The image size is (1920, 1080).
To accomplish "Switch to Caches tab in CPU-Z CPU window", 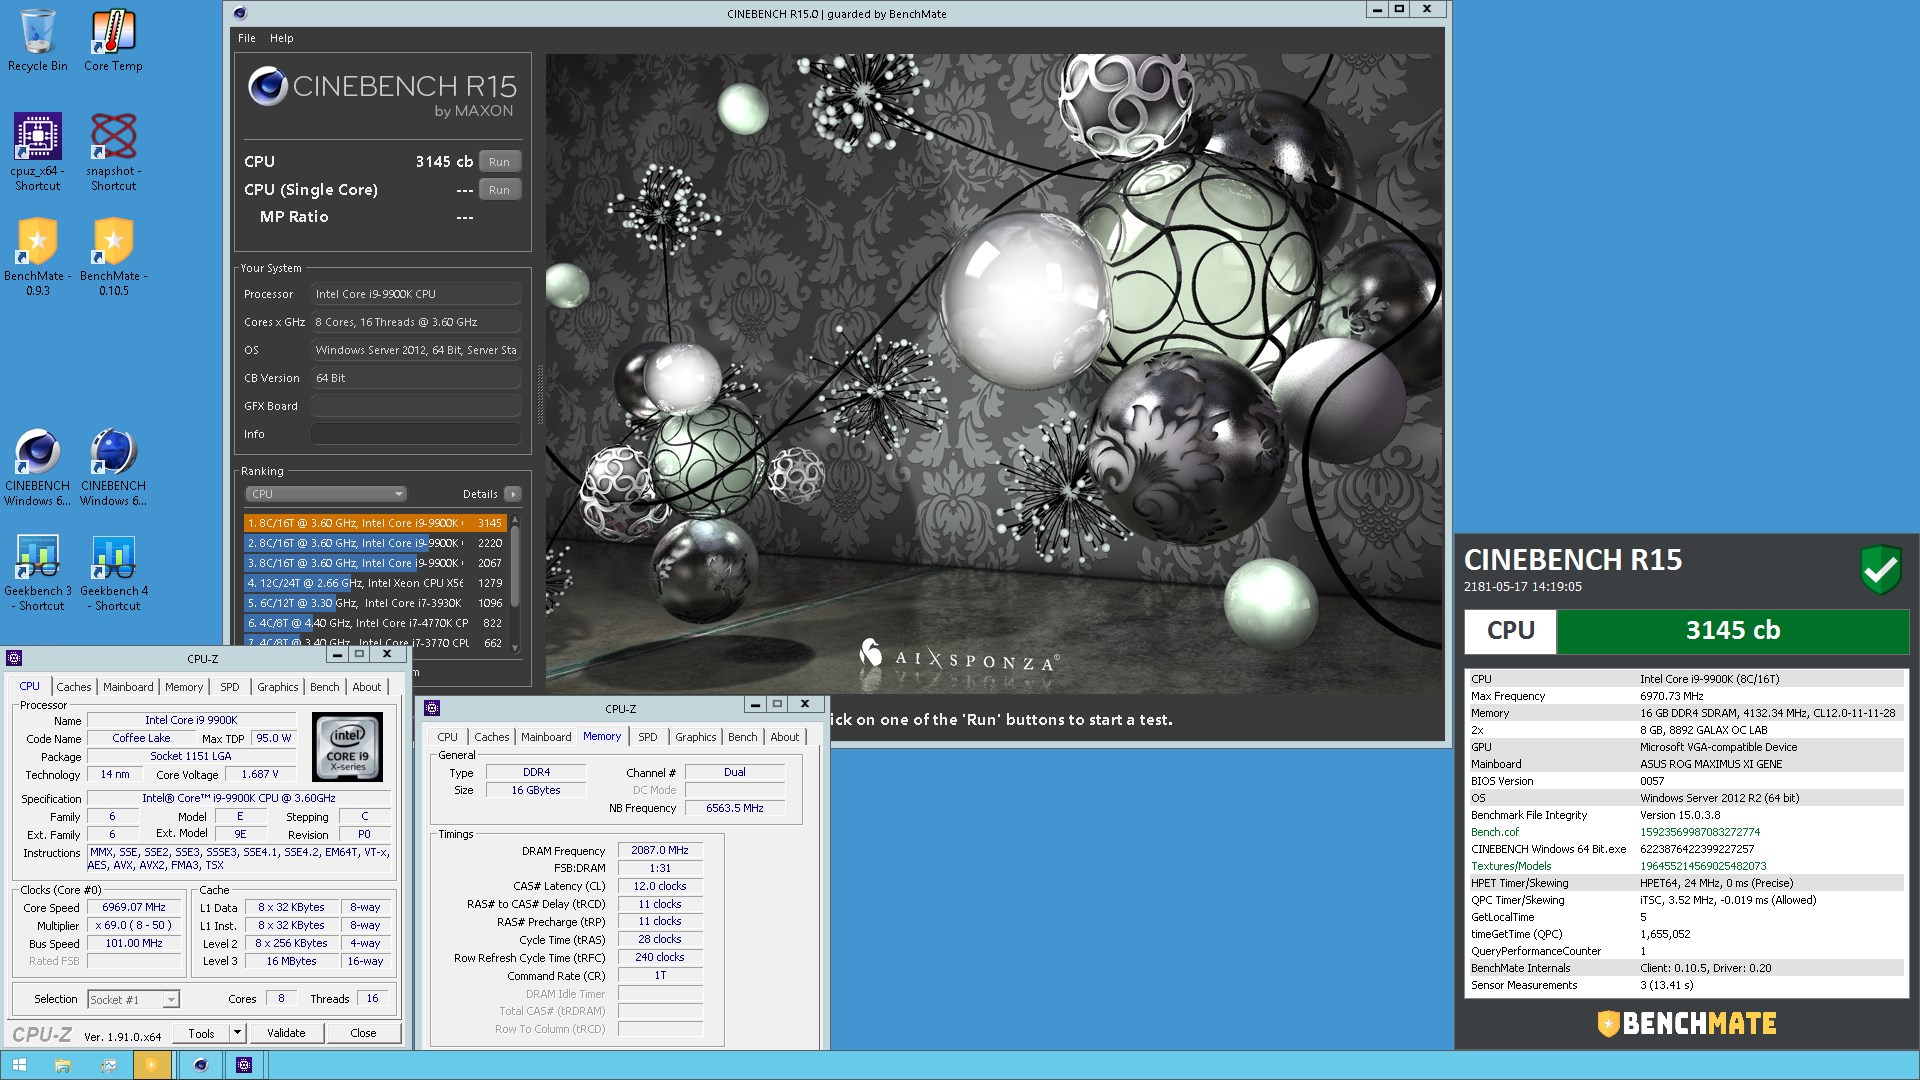I will pos(73,687).
